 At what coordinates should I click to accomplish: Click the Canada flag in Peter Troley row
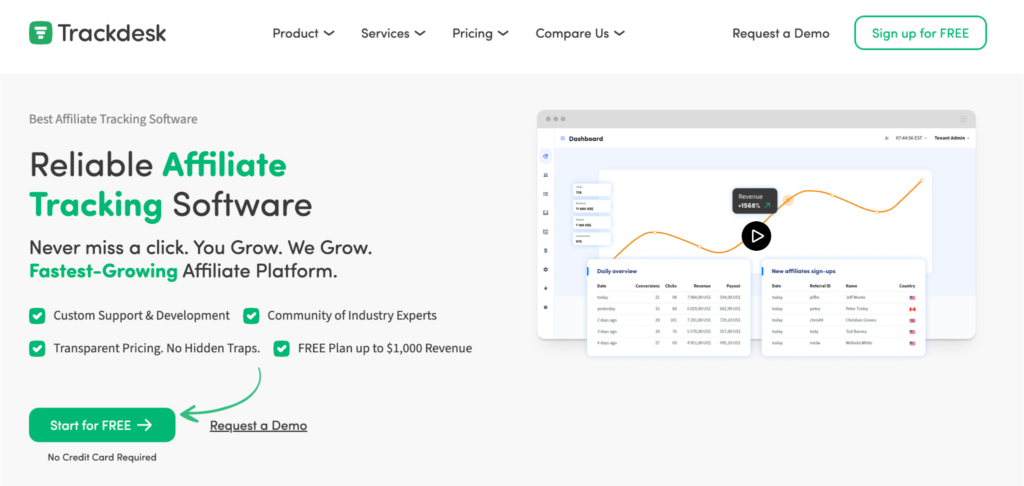pos(912,309)
